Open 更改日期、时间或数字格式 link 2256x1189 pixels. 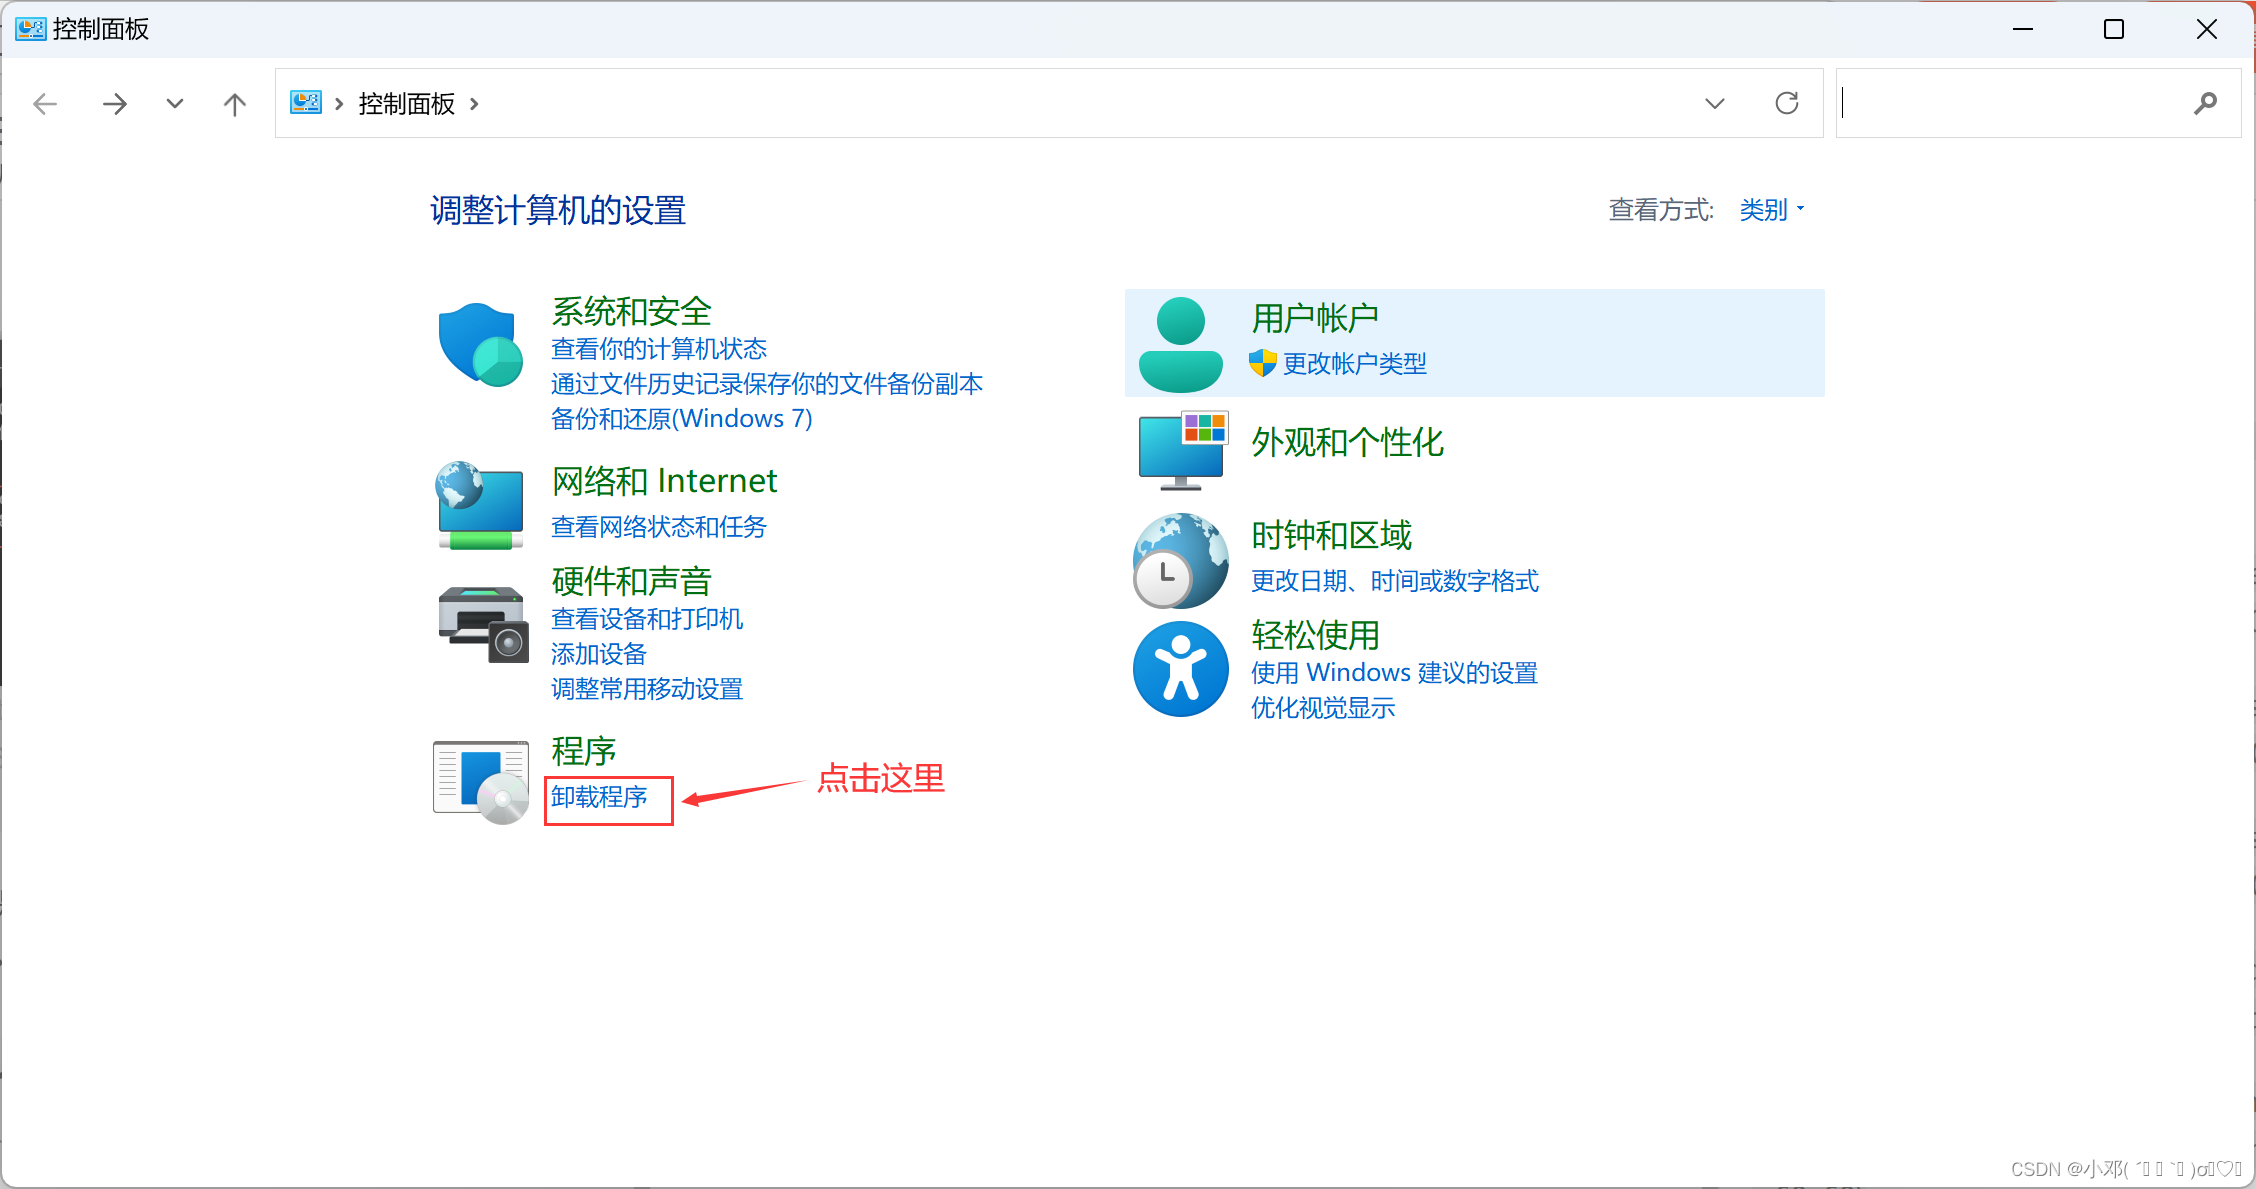[1395, 580]
